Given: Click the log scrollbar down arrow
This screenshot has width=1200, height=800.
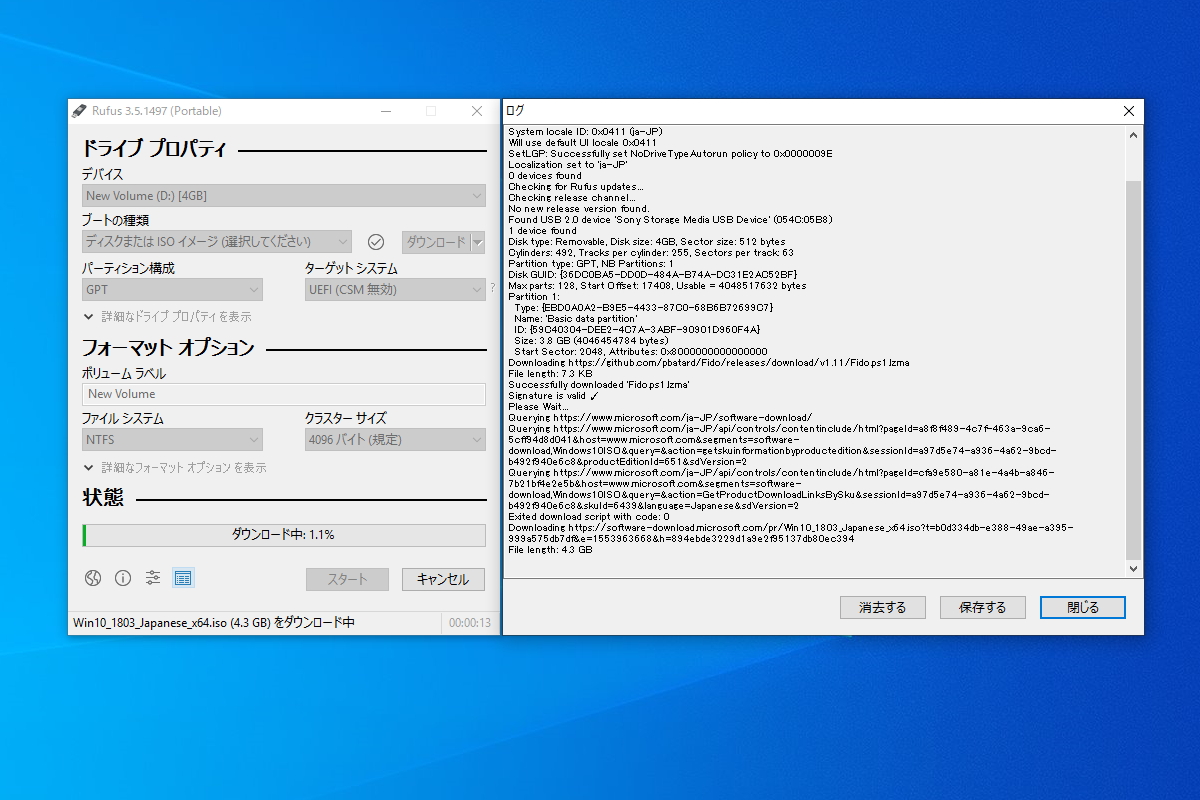Looking at the screenshot, I should pos(1133,569).
